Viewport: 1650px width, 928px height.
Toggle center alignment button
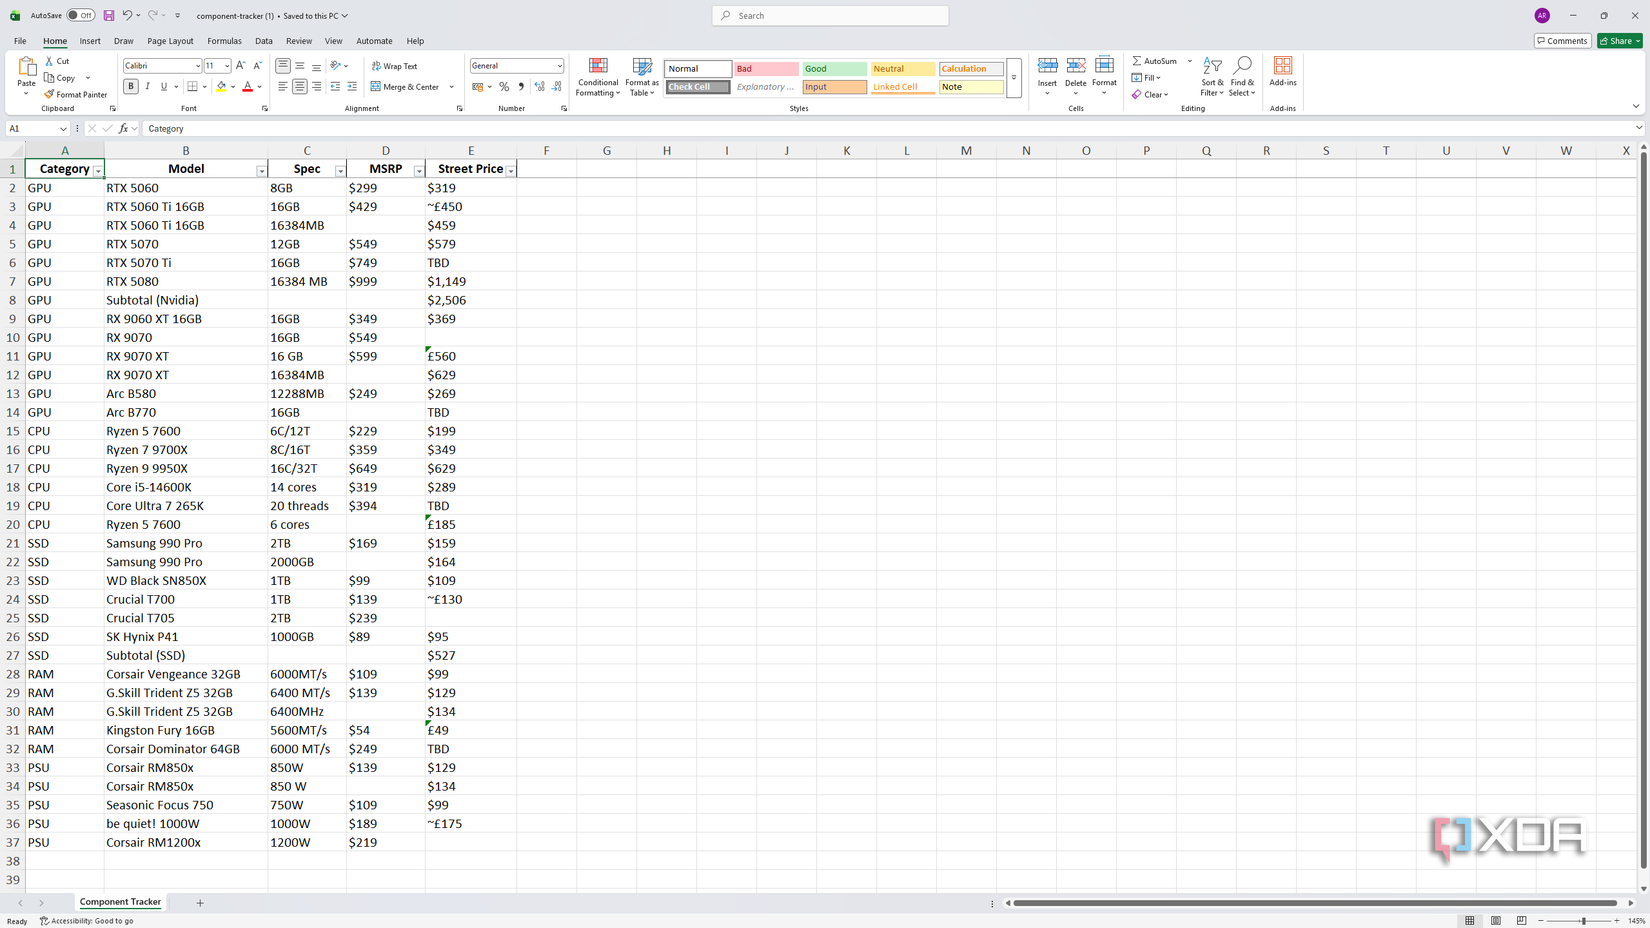click(299, 87)
